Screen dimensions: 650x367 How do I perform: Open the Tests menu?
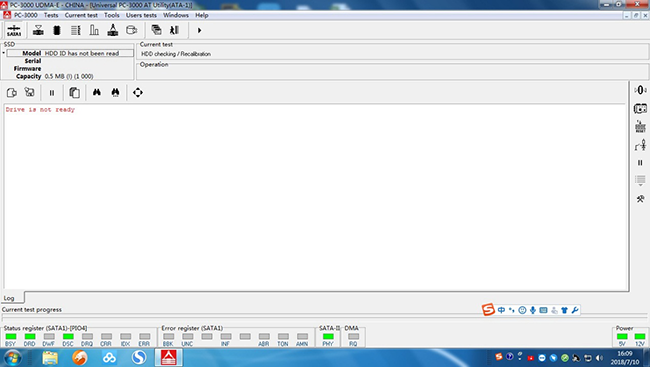tap(51, 15)
